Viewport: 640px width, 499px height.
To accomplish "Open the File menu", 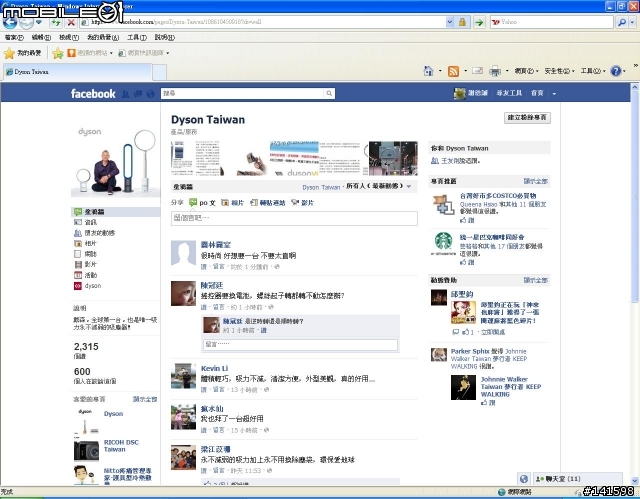I will point(14,38).
